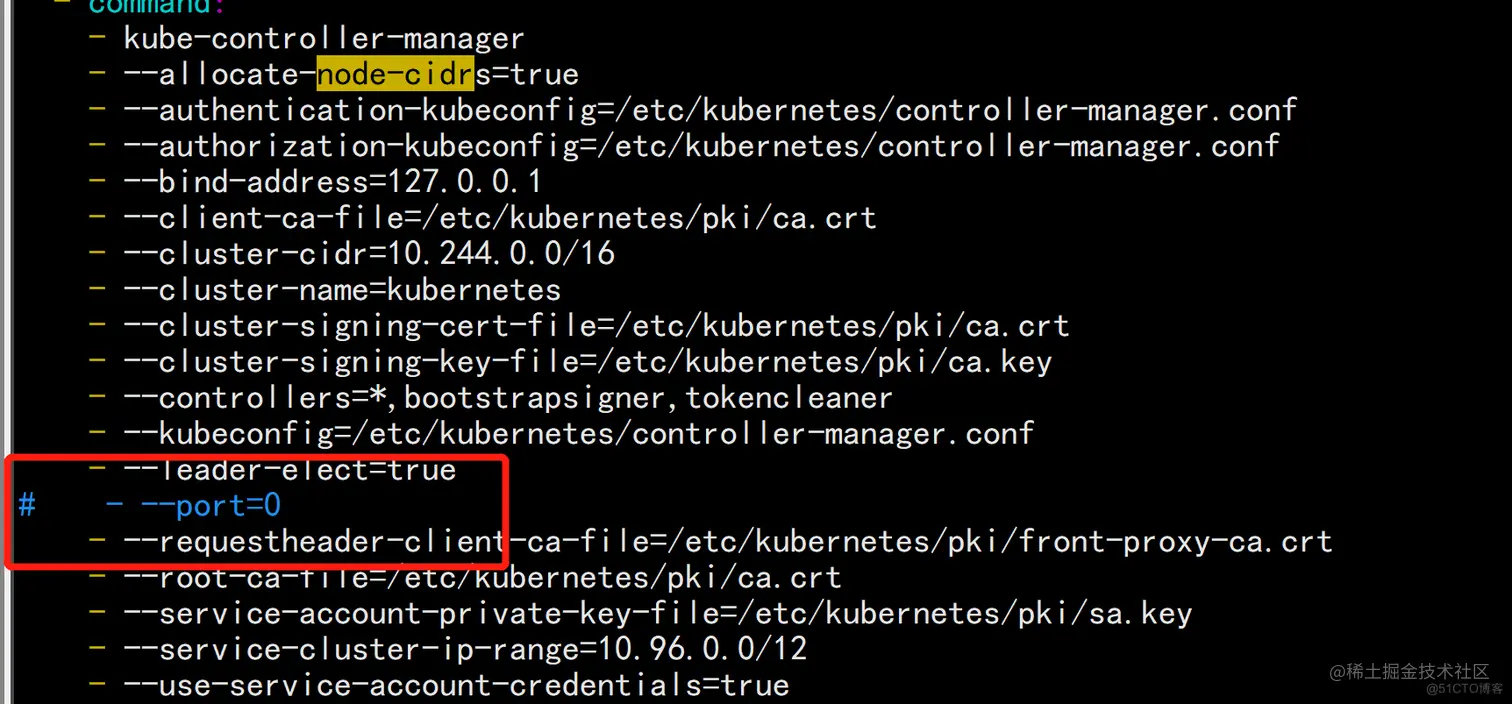The width and height of the screenshot is (1512, 704).
Task: Select the --client-ca-file argument line
Action: pos(499,218)
